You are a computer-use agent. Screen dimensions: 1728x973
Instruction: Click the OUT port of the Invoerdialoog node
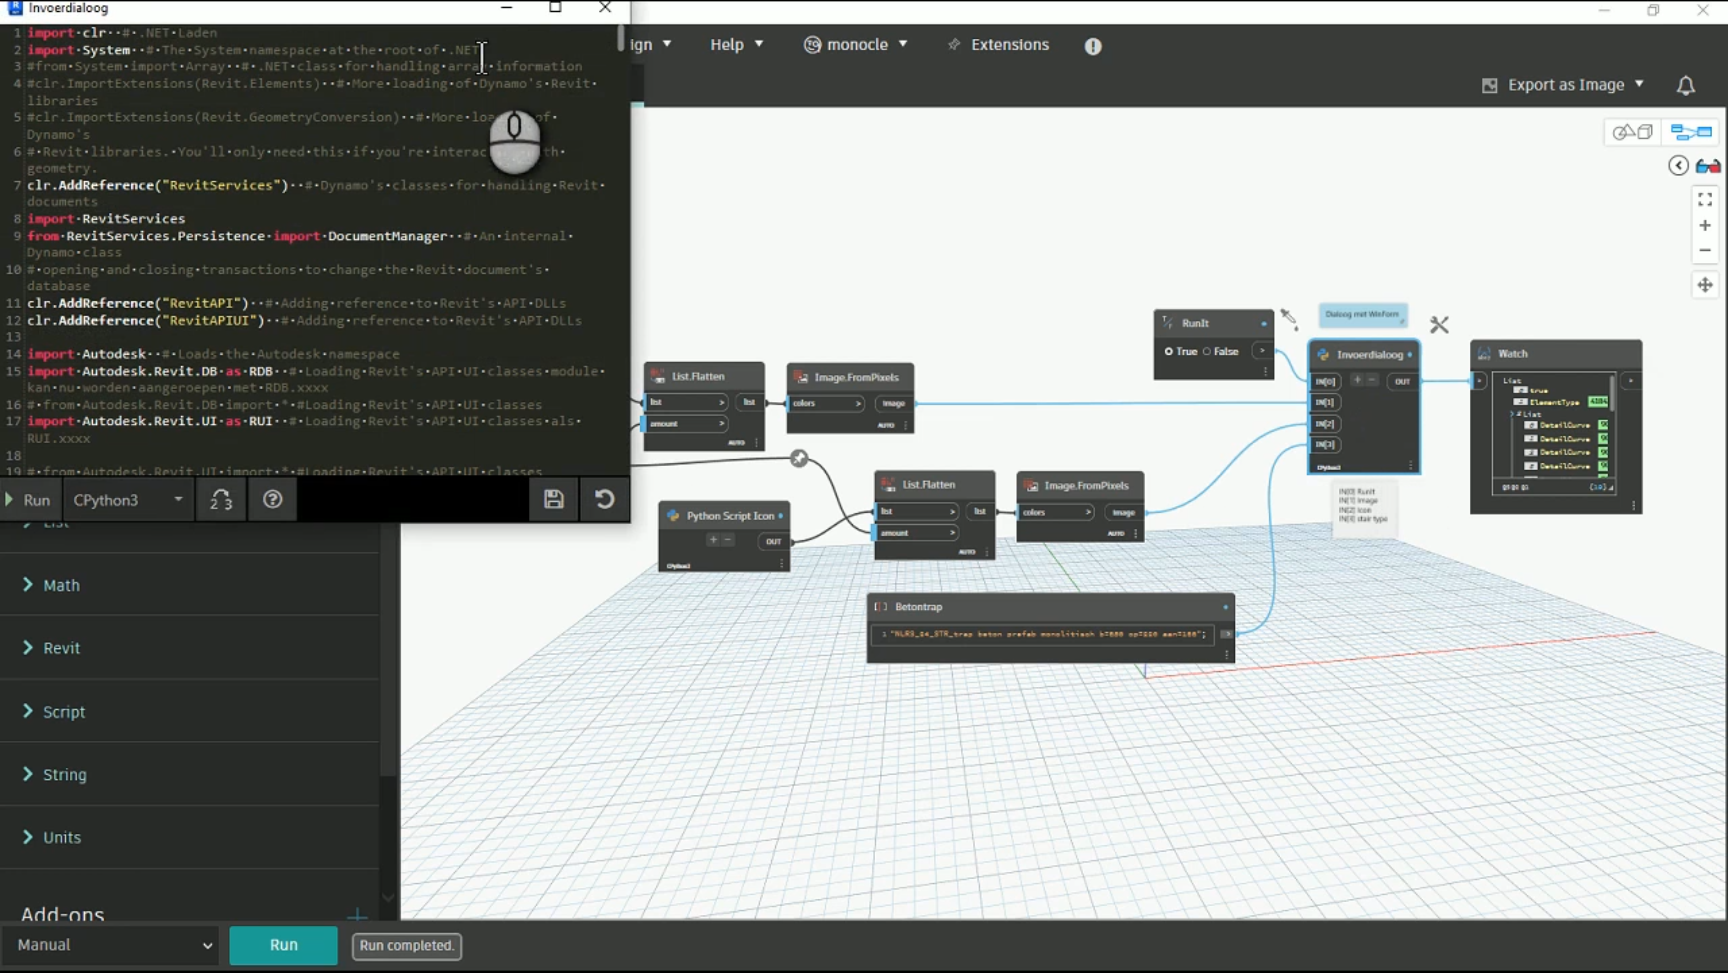point(1402,381)
